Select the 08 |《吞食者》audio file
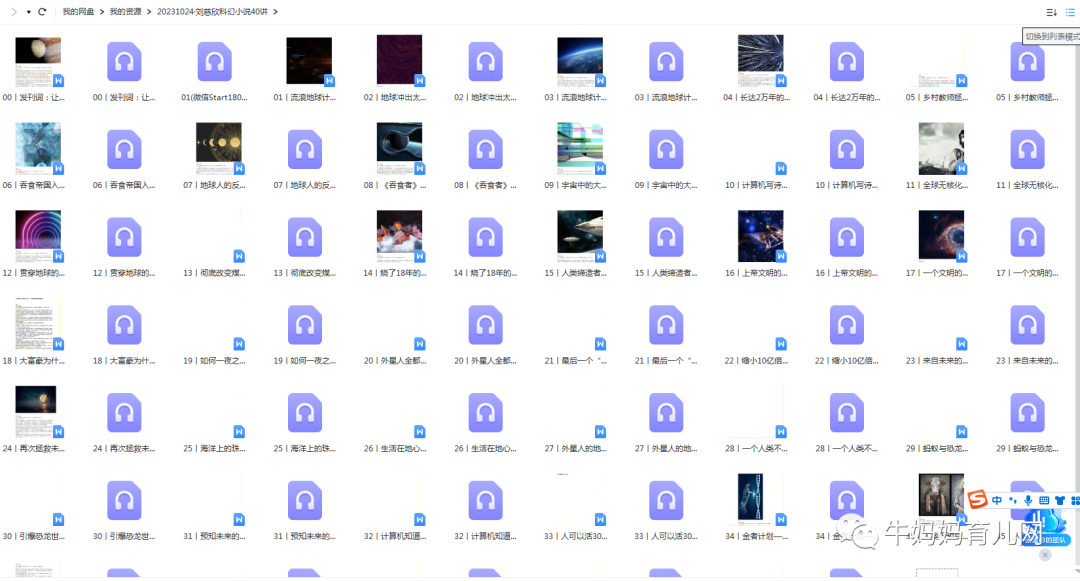This screenshot has height=581, width=1080. (x=486, y=149)
